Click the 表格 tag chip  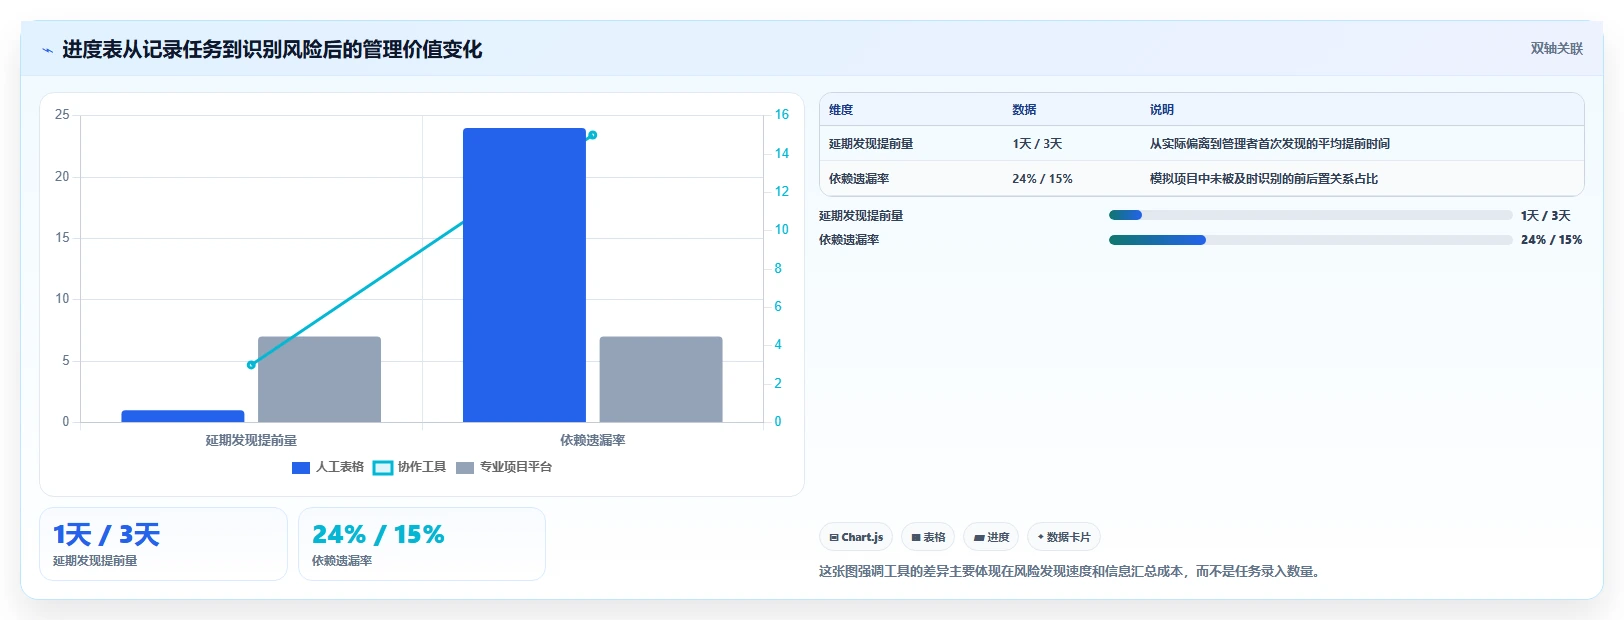[x=928, y=537]
